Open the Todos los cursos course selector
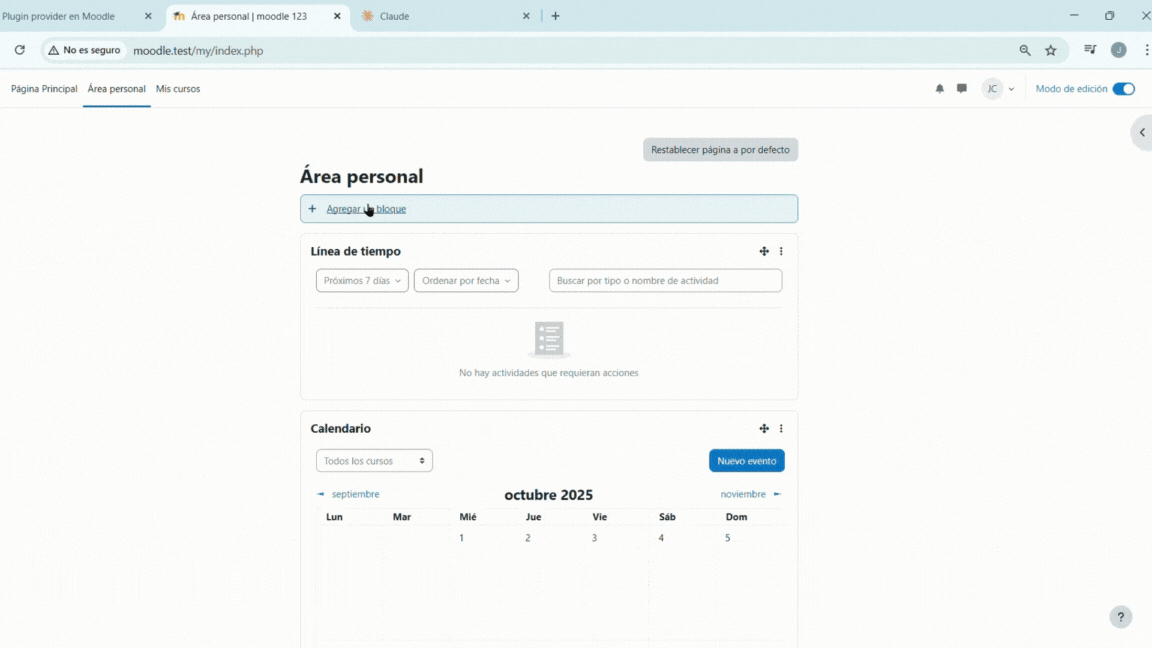Image resolution: width=1152 pixels, height=648 pixels. (x=374, y=460)
